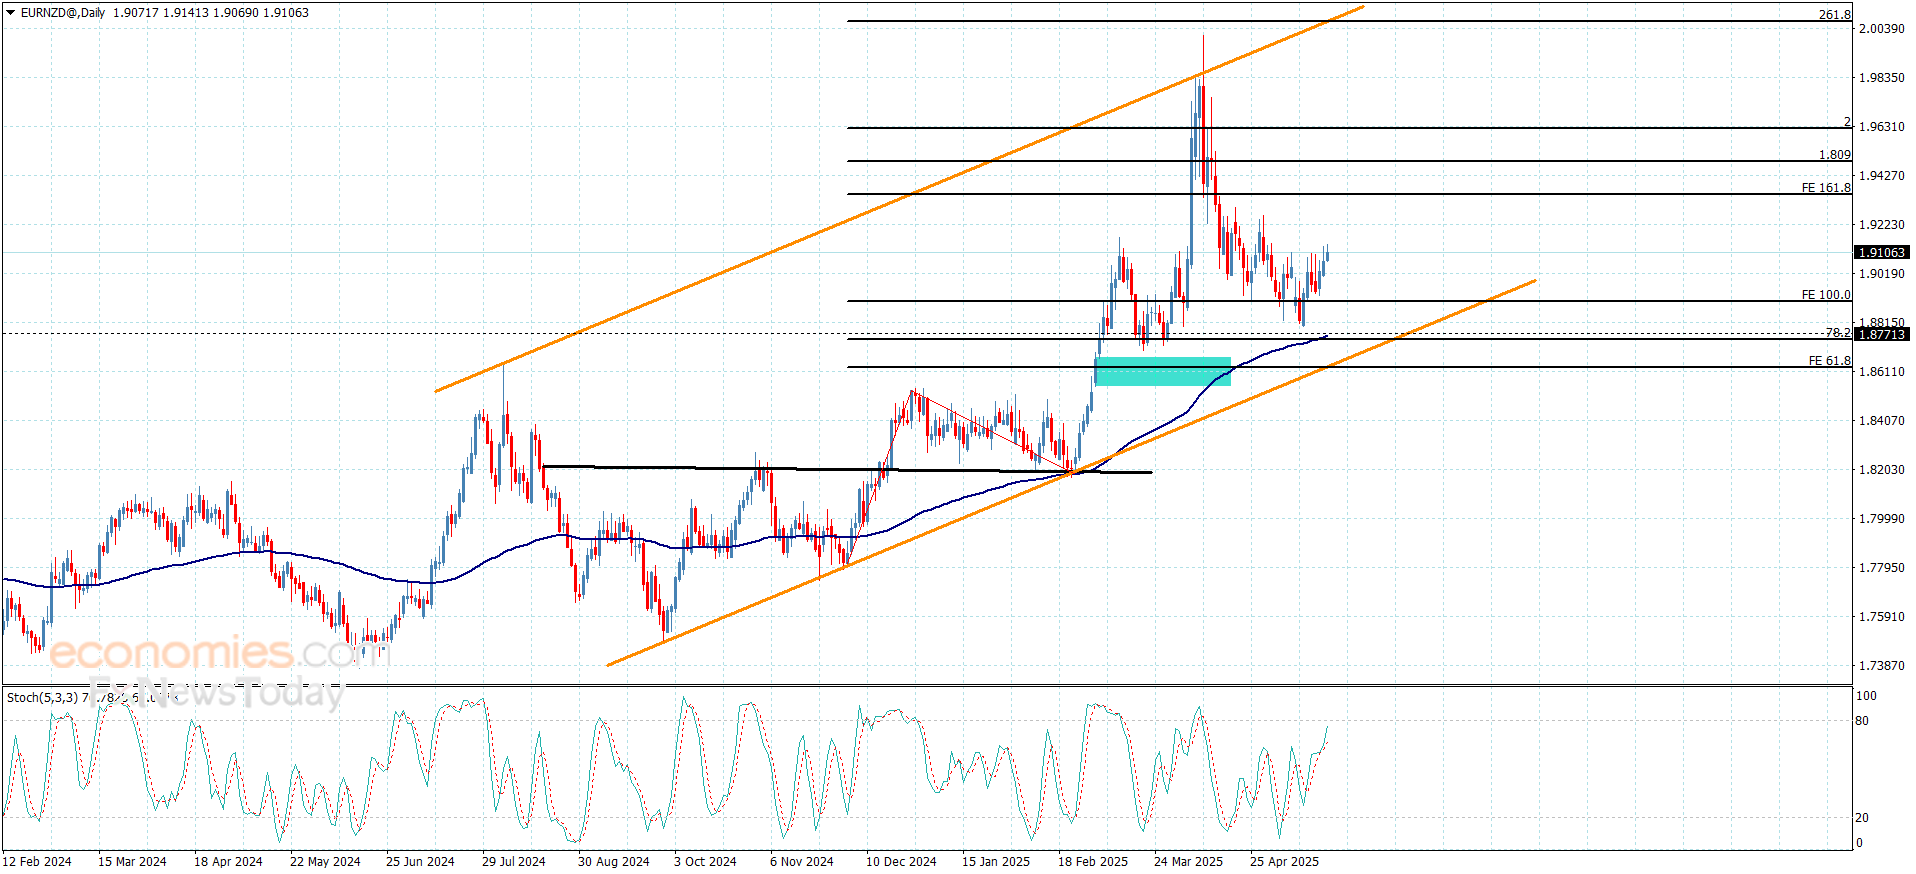Click the OHLC values beside the chart title
The image size is (1916, 874).
(211, 13)
